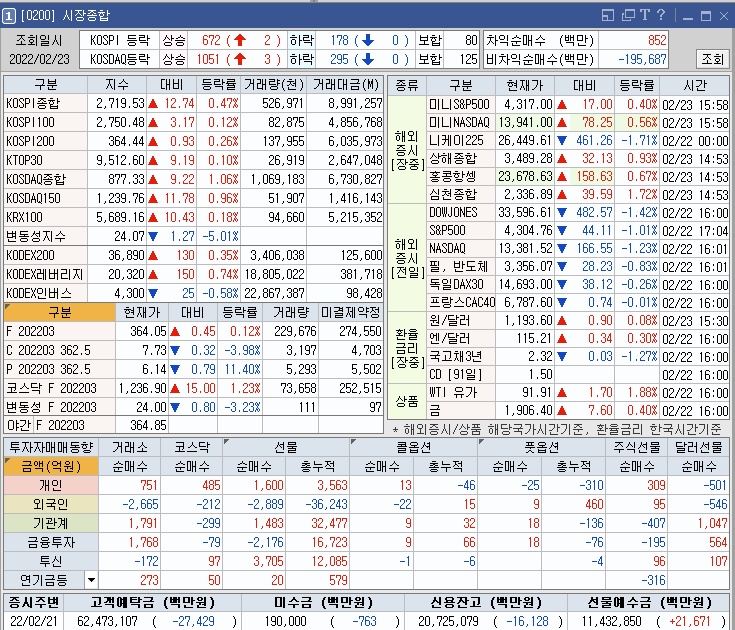Screen dimensions: 735x630
Task: Click the orange 금액(억원) header cell
Action: click(x=51, y=466)
